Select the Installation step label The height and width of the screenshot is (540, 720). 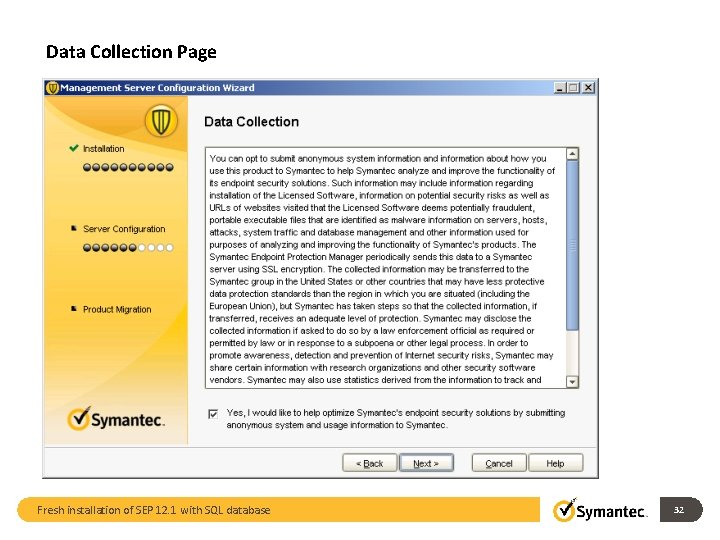[x=103, y=149]
